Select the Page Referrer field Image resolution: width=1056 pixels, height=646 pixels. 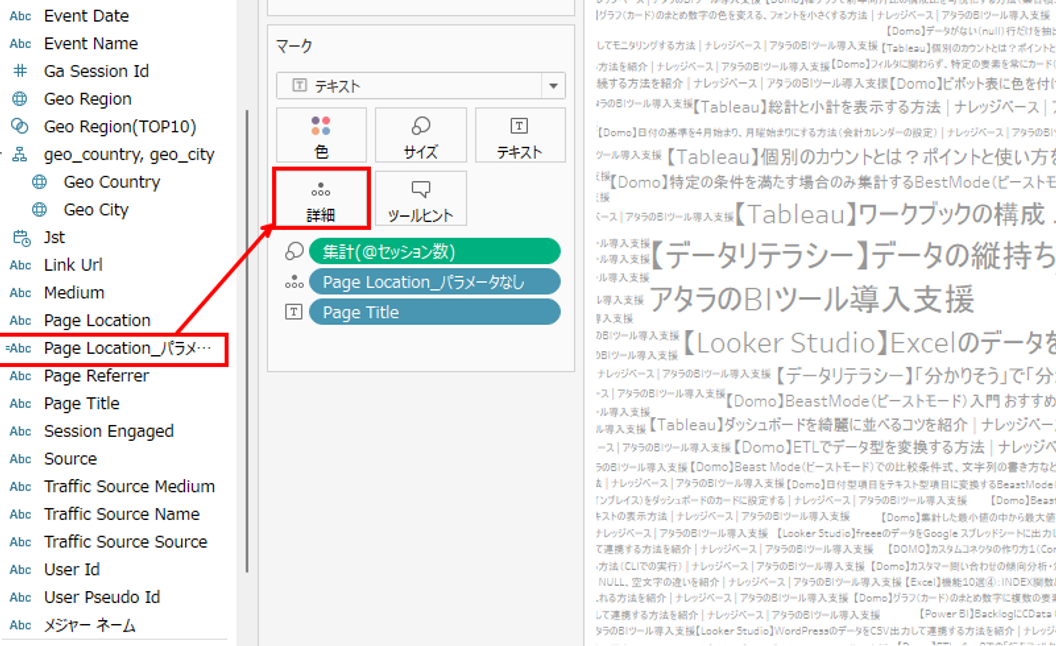pyautogui.click(x=96, y=375)
